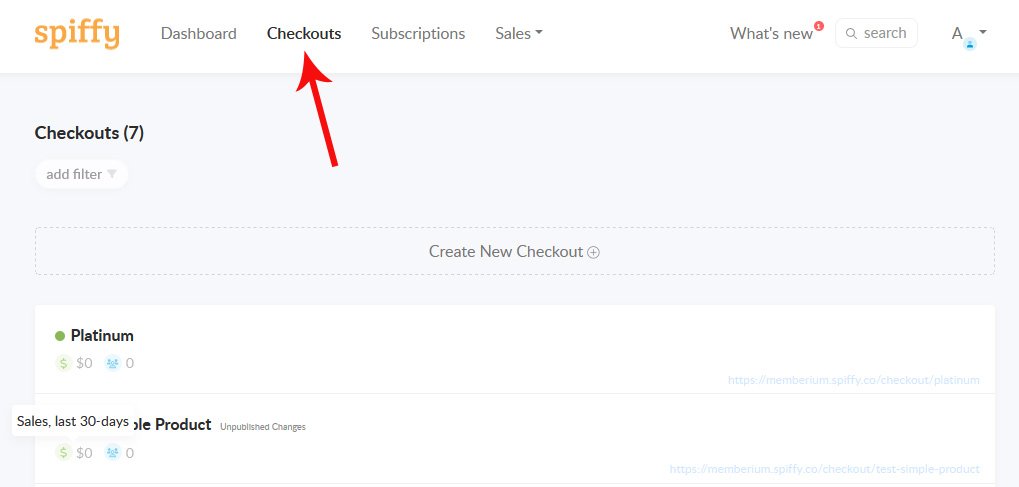
Task: Click the What's new notification badge
Action: pos(819,26)
